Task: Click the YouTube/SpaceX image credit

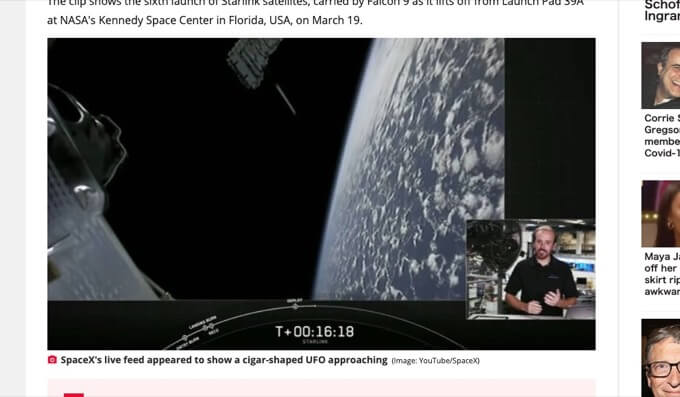Action: pos(435,361)
